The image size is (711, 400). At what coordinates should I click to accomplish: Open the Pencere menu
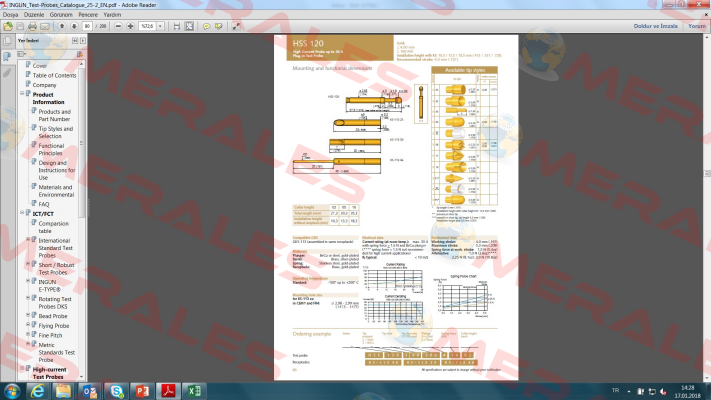(88, 15)
